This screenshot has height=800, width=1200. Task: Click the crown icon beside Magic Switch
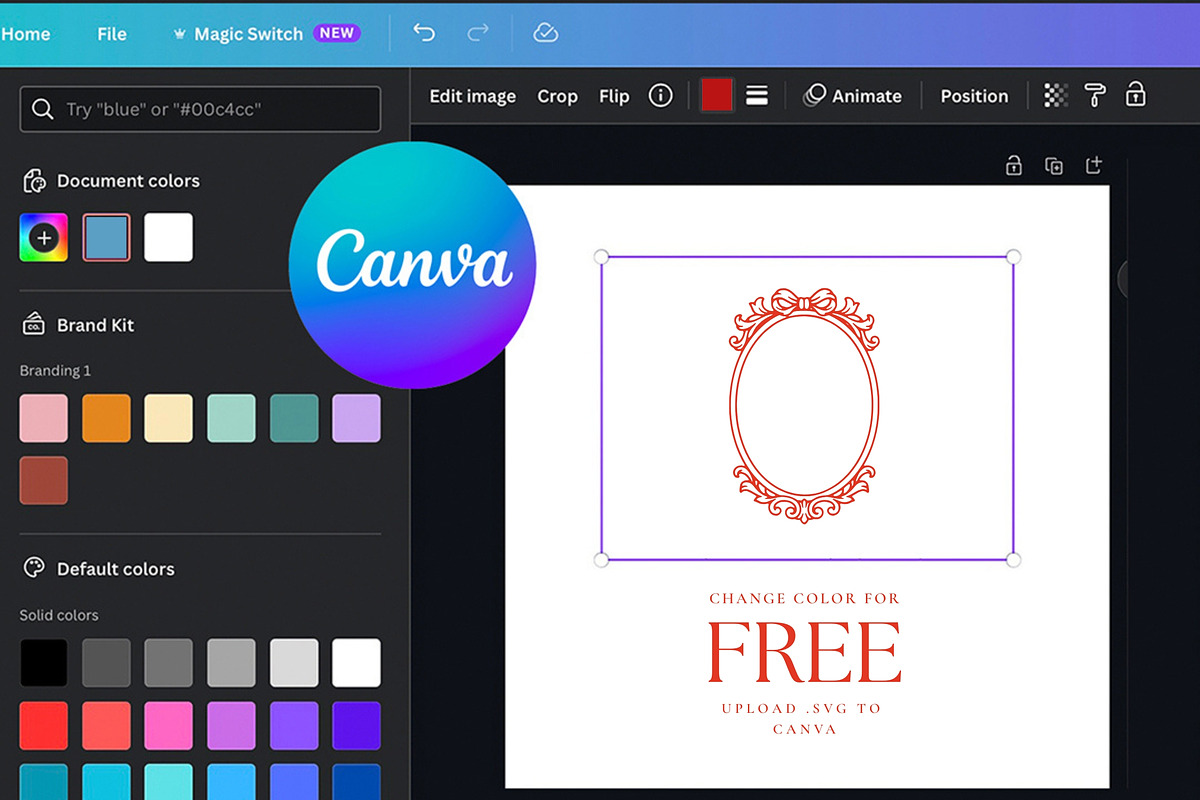pyautogui.click(x=180, y=34)
